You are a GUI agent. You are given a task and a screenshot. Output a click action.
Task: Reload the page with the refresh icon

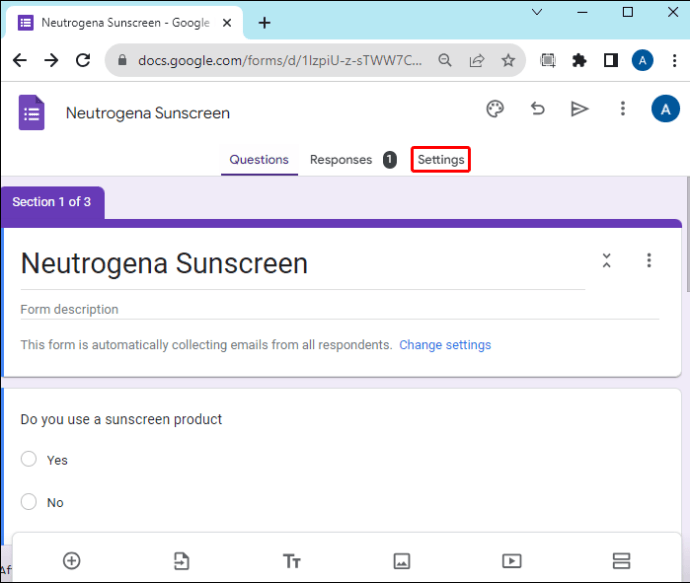pos(83,60)
